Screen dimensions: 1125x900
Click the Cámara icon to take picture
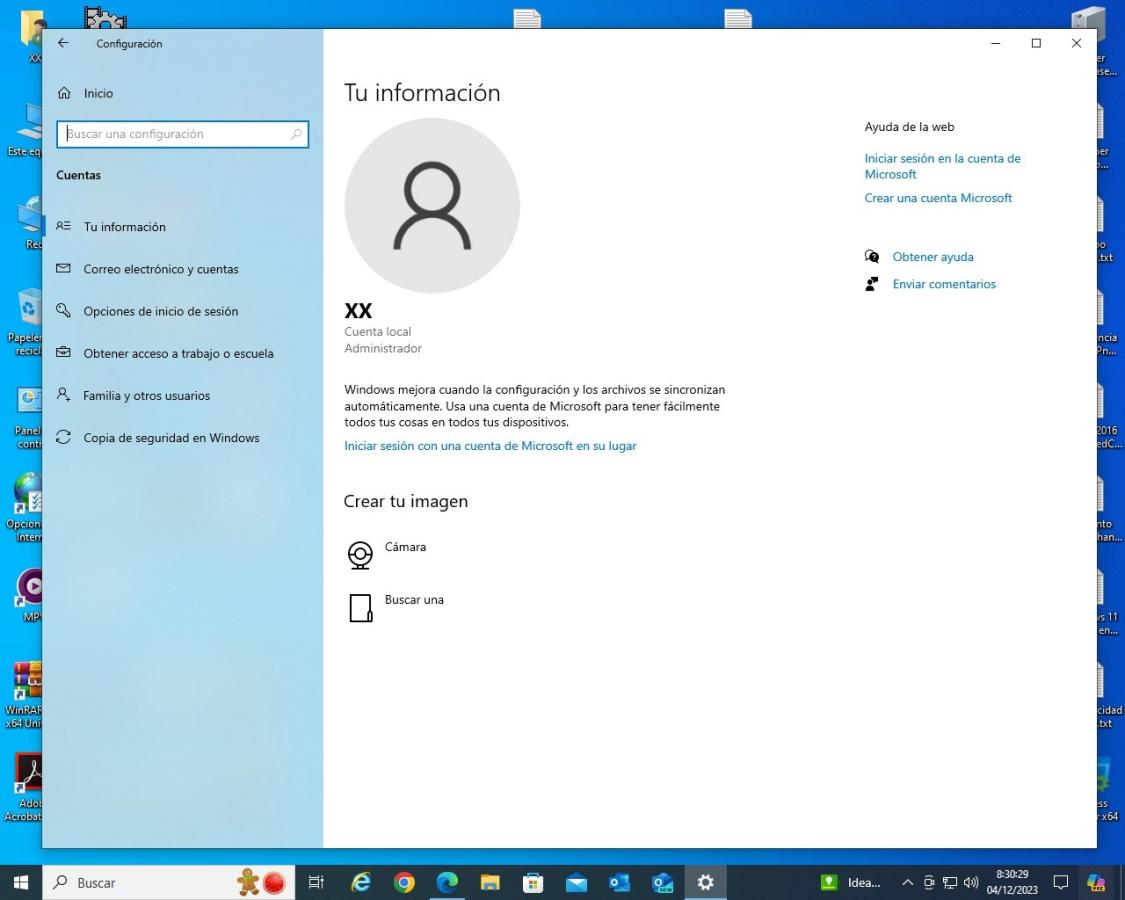[360, 555]
